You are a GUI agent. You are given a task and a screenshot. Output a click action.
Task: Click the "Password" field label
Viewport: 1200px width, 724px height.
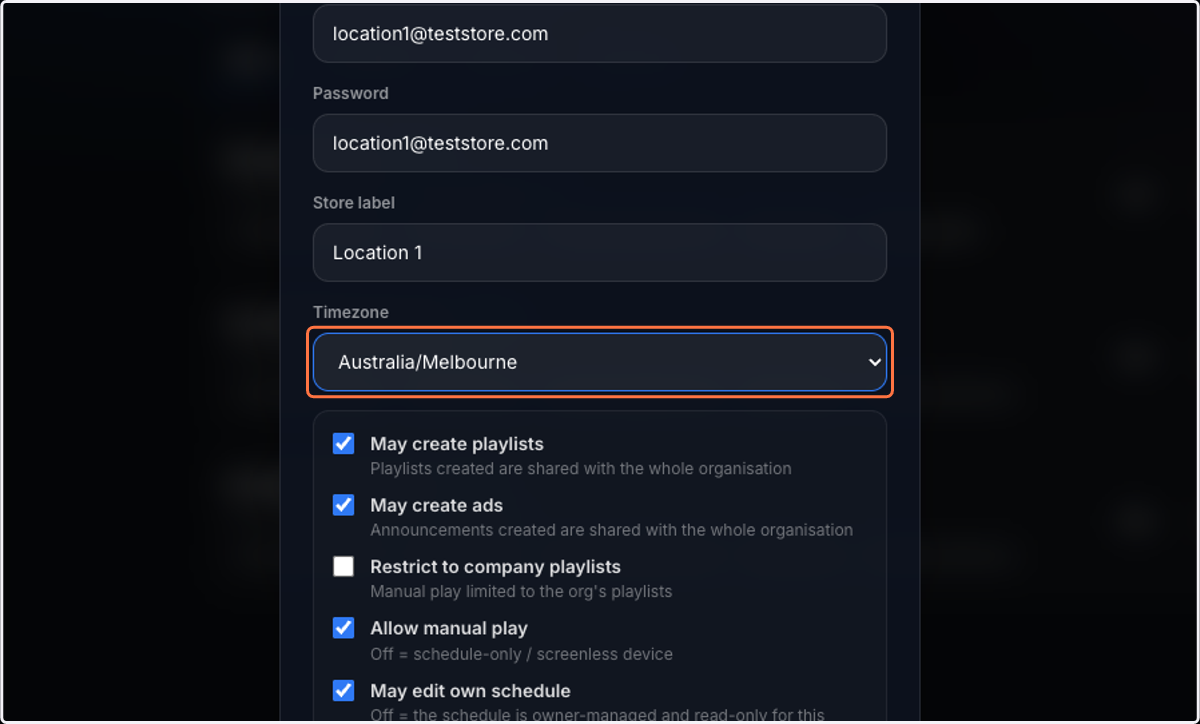point(351,93)
